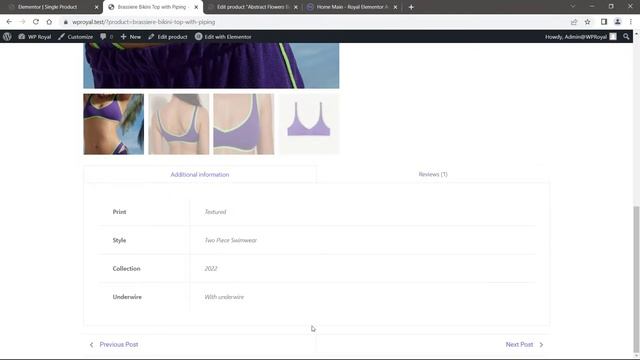Click Edit with Elementor in admin bar
Image resolution: width=640 pixels, height=360 pixels.
(x=223, y=37)
